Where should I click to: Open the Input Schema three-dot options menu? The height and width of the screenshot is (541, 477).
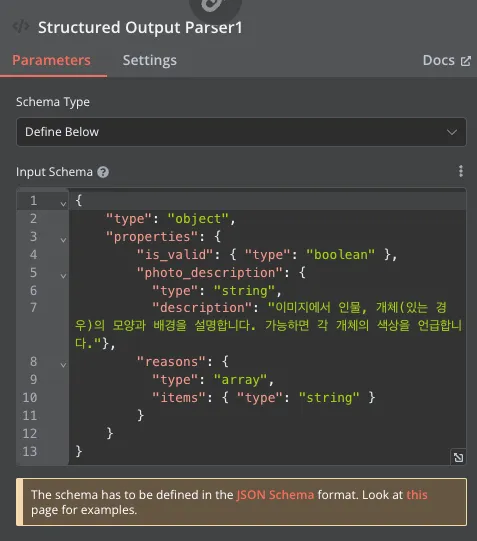coord(461,171)
